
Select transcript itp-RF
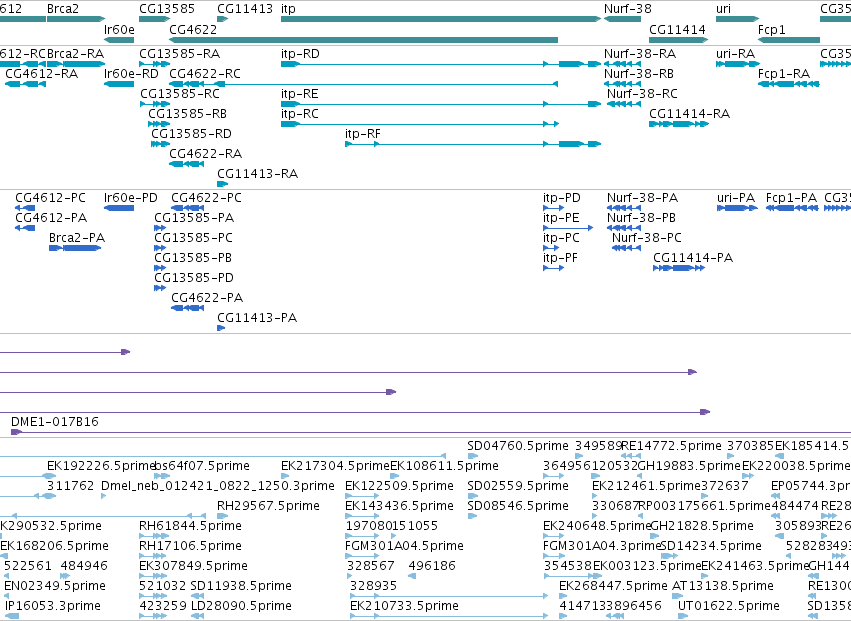(473, 144)
